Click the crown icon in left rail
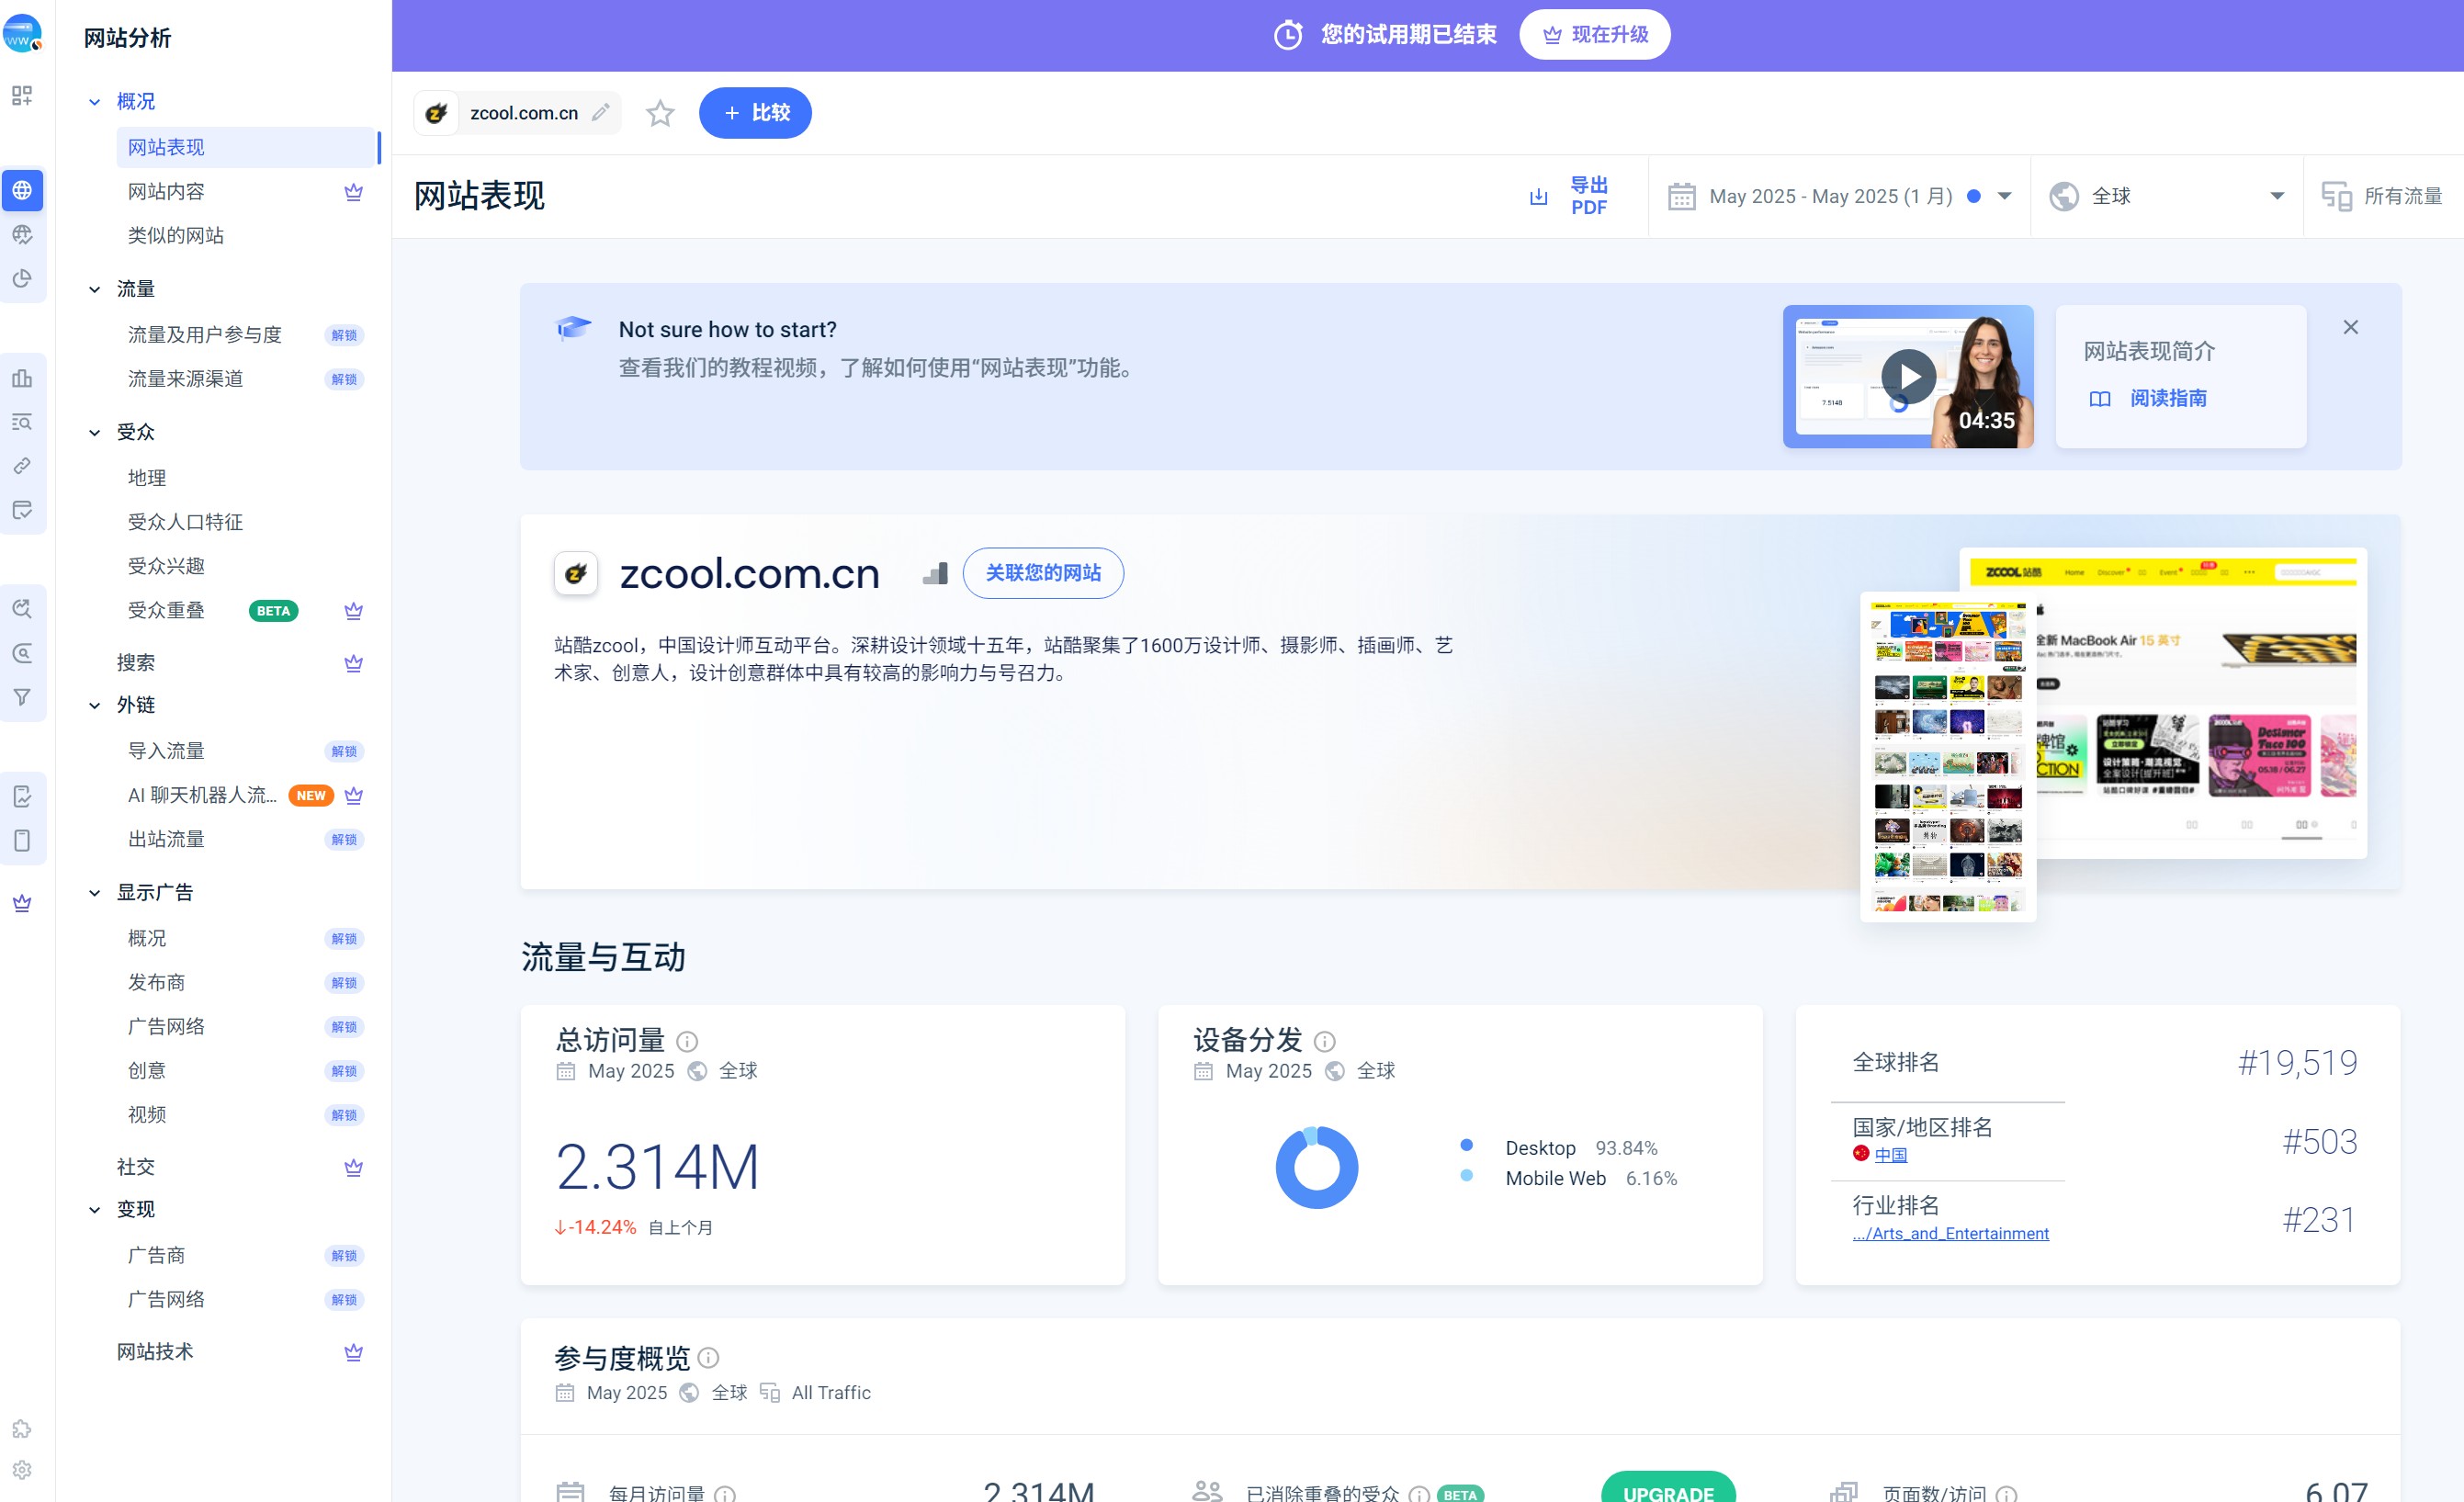 [22, 903]
